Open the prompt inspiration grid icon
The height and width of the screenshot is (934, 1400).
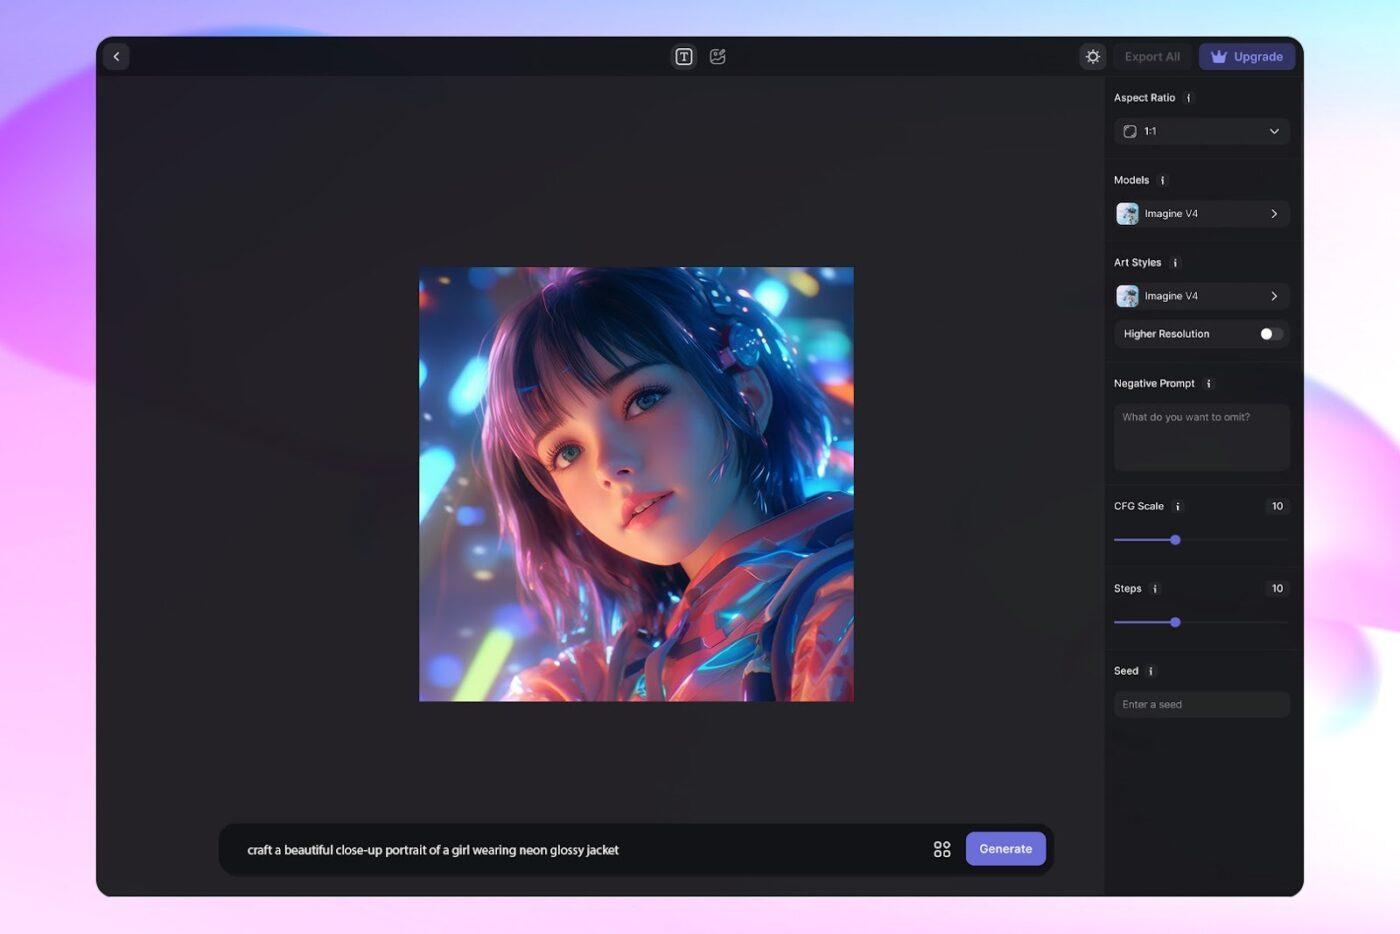point(941,848)
